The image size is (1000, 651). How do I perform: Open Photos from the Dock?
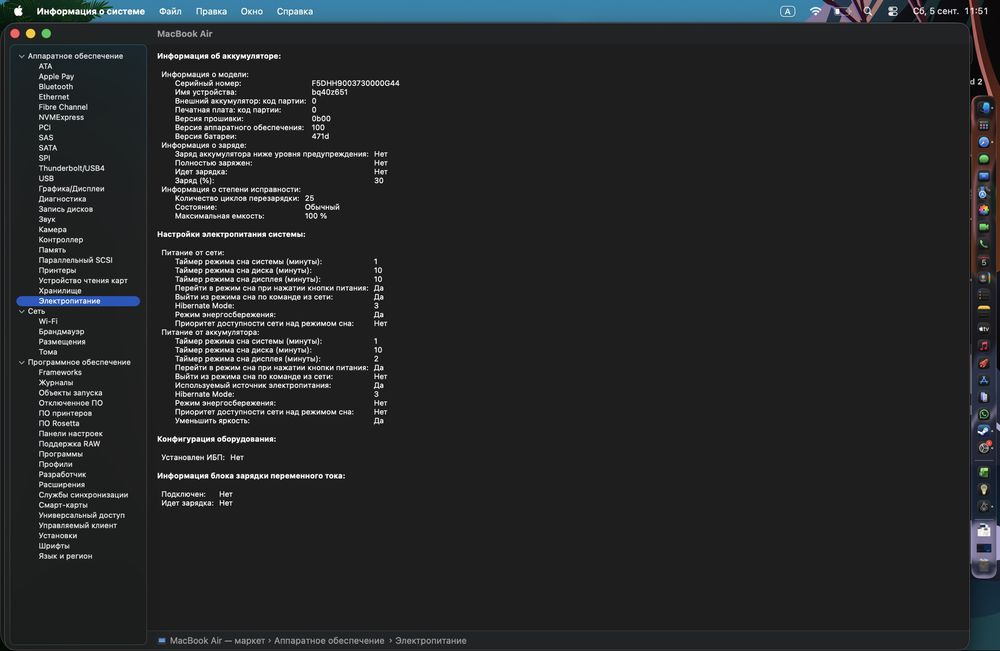click(984, 210)
